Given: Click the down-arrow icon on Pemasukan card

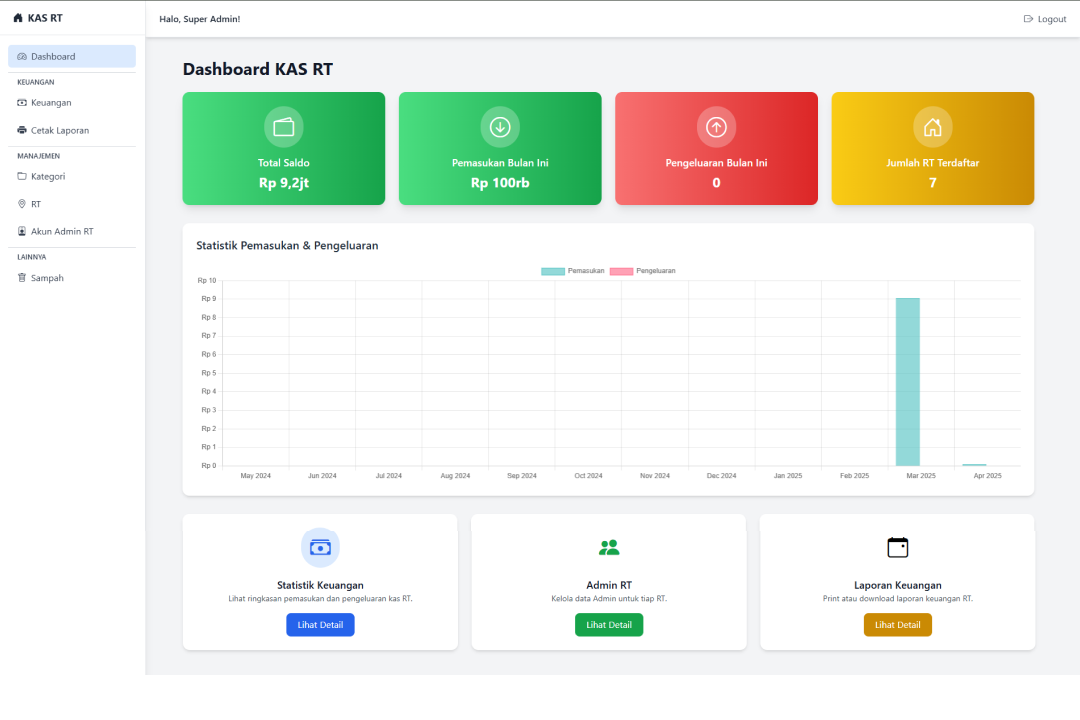Looking at the screenshot, I should (x=499, y=126).
